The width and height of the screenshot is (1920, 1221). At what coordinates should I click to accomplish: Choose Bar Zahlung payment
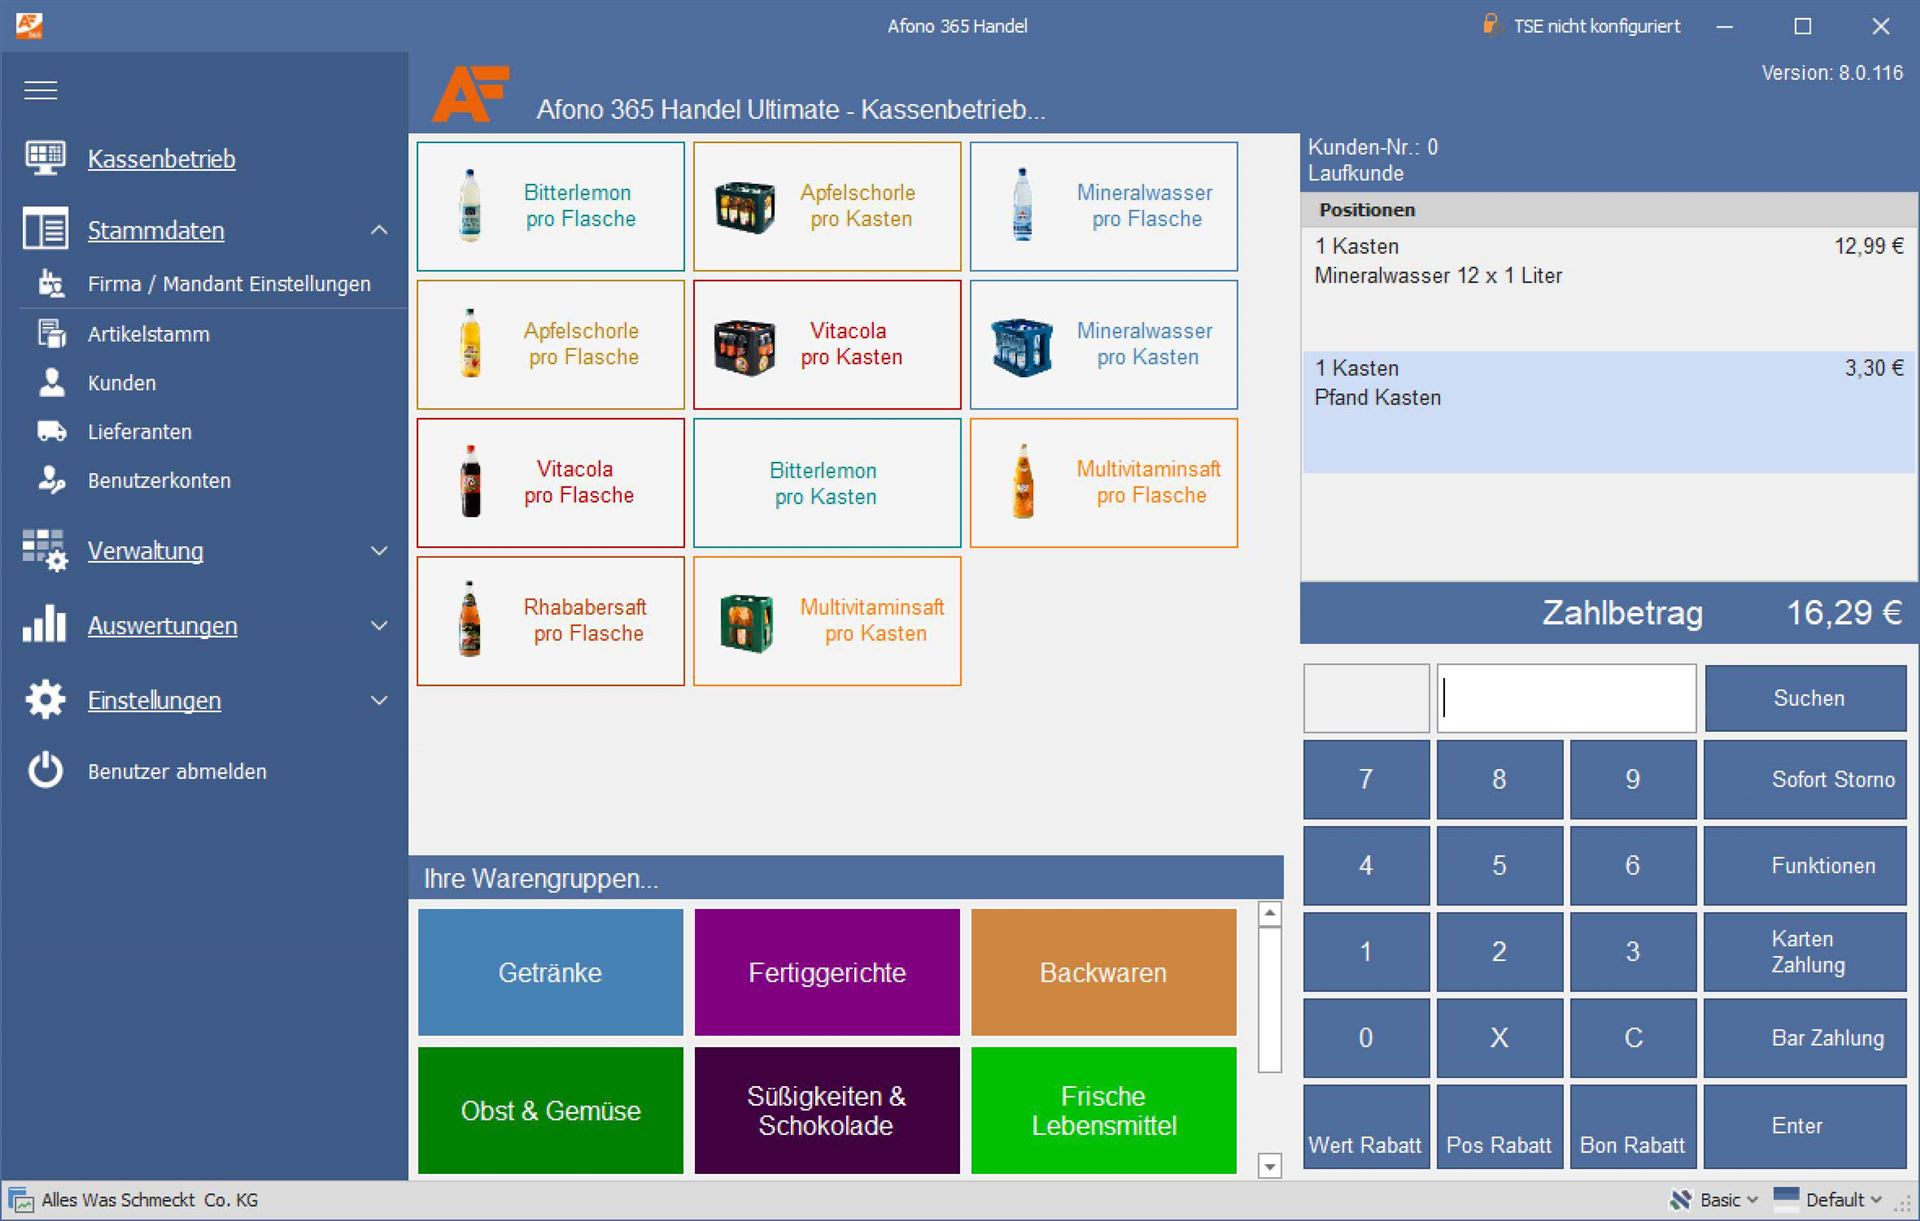click(1806, 1038)
